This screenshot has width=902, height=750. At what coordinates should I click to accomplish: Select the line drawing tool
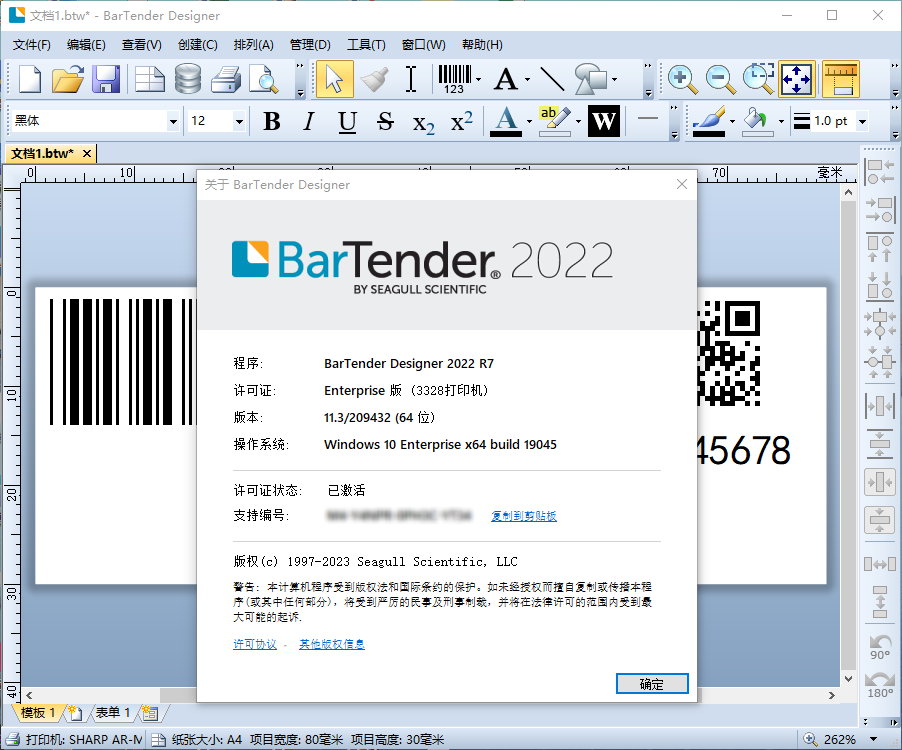point(552,79)
